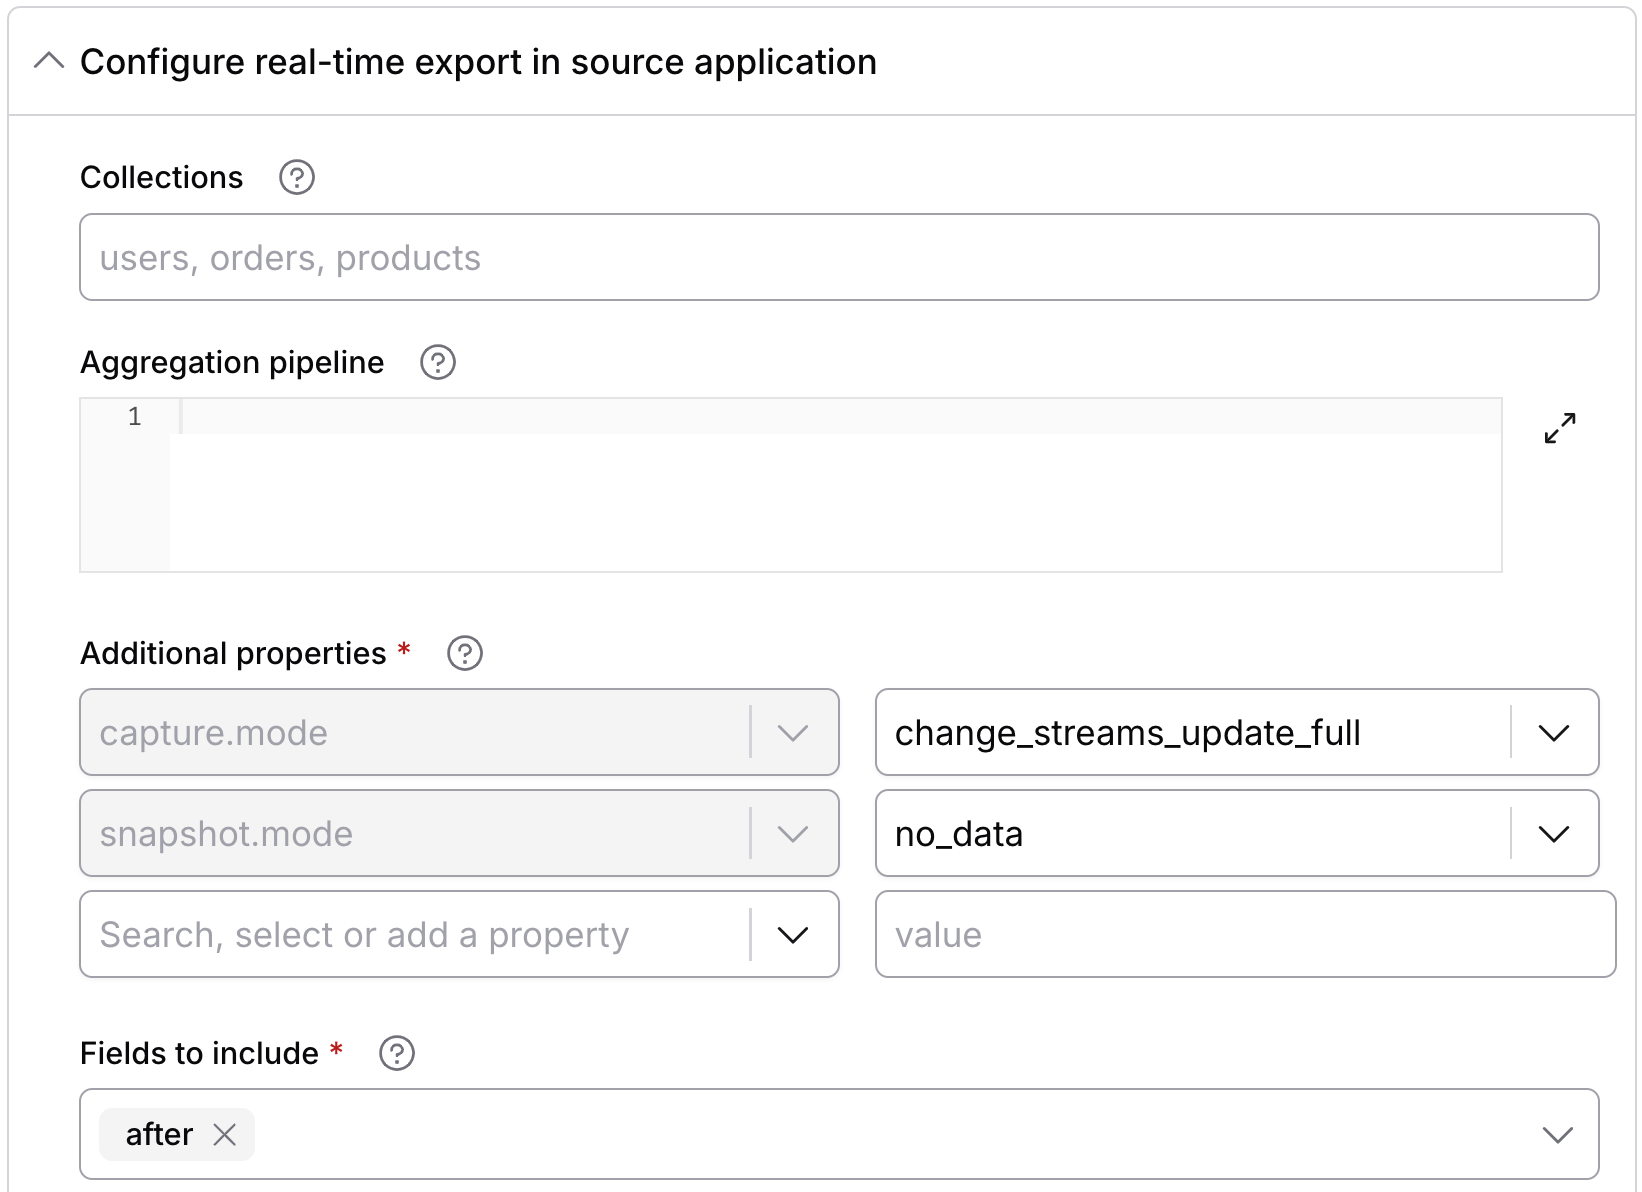Open the disabled snapshot.mode property dropdown
The image size is (1642, 1192).
click(793, 834)
